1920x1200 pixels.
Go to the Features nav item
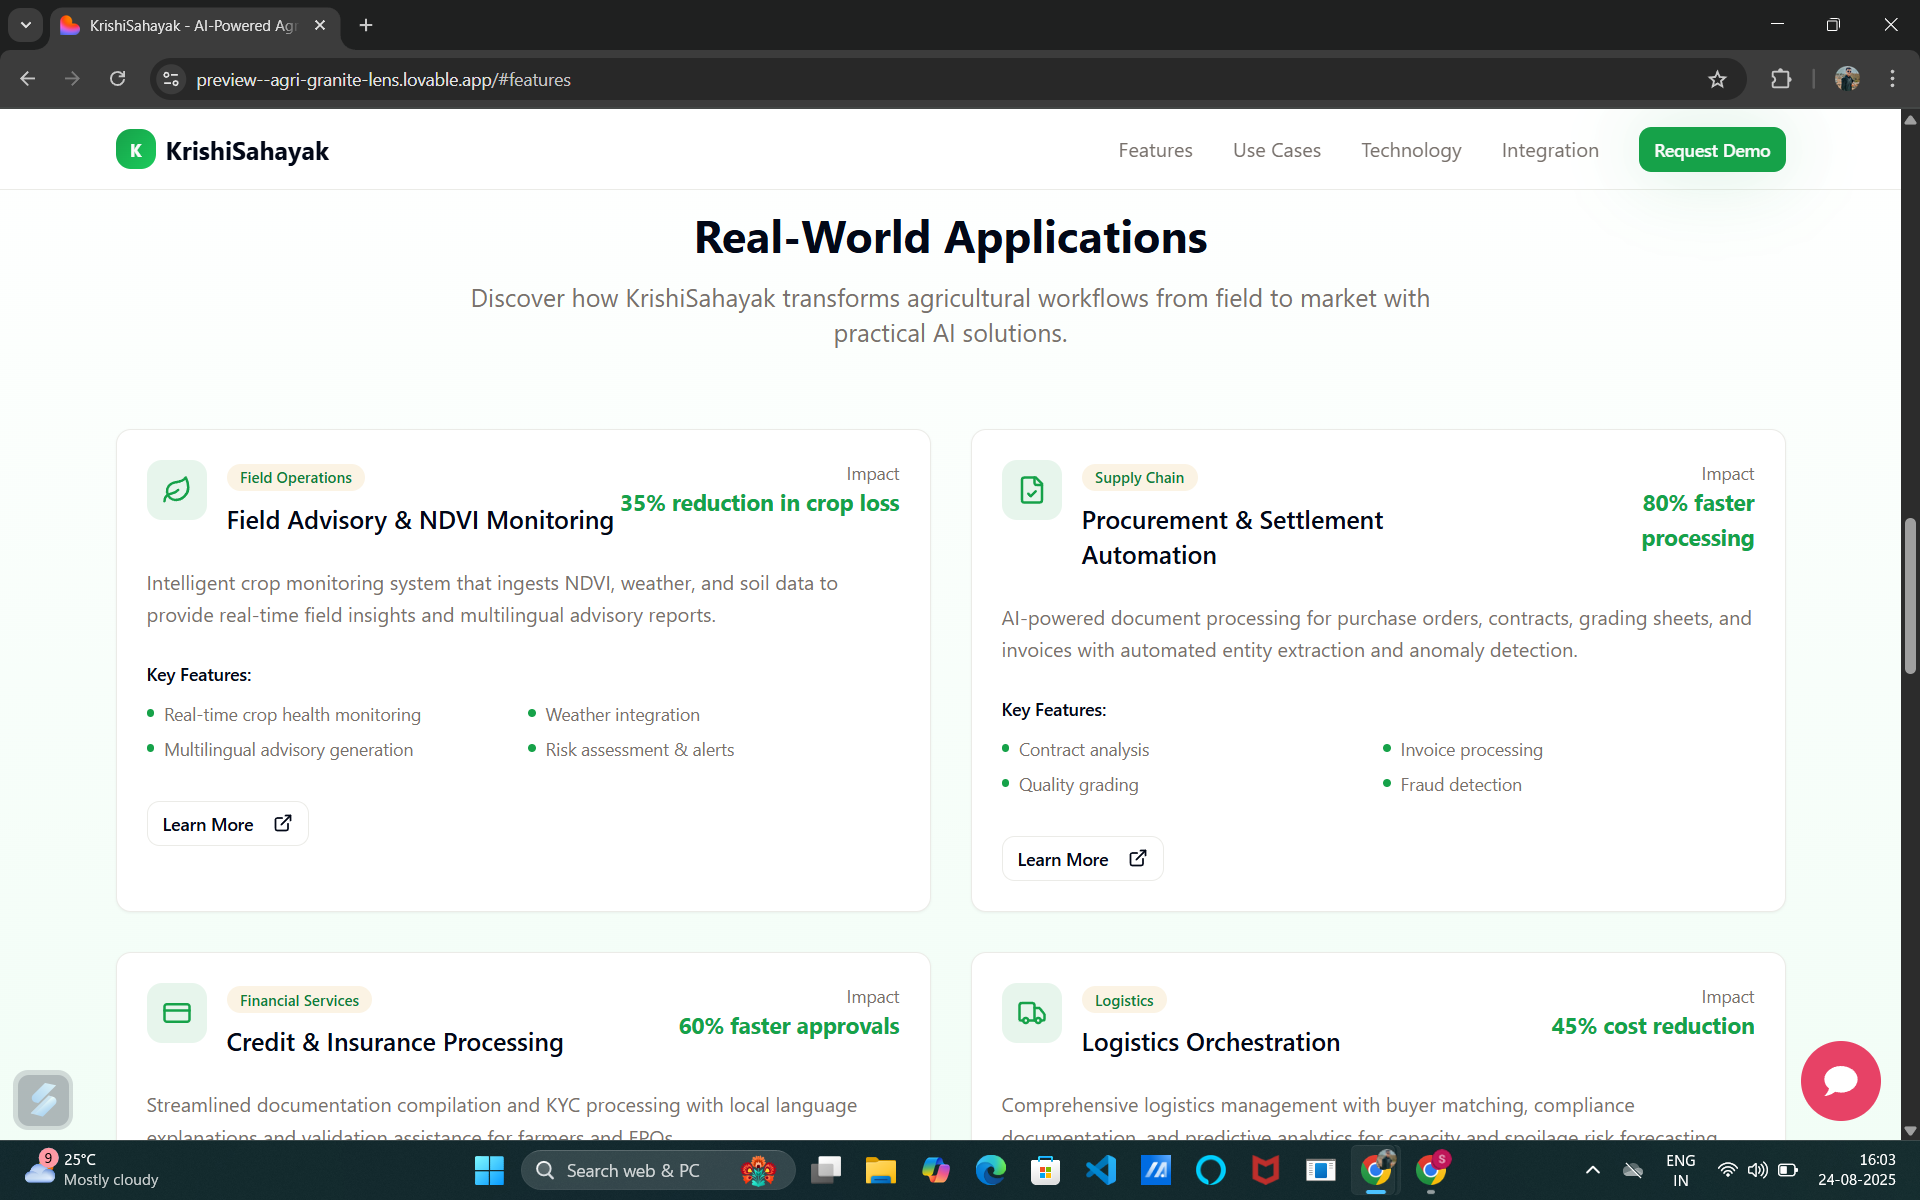click(1155, 150)
